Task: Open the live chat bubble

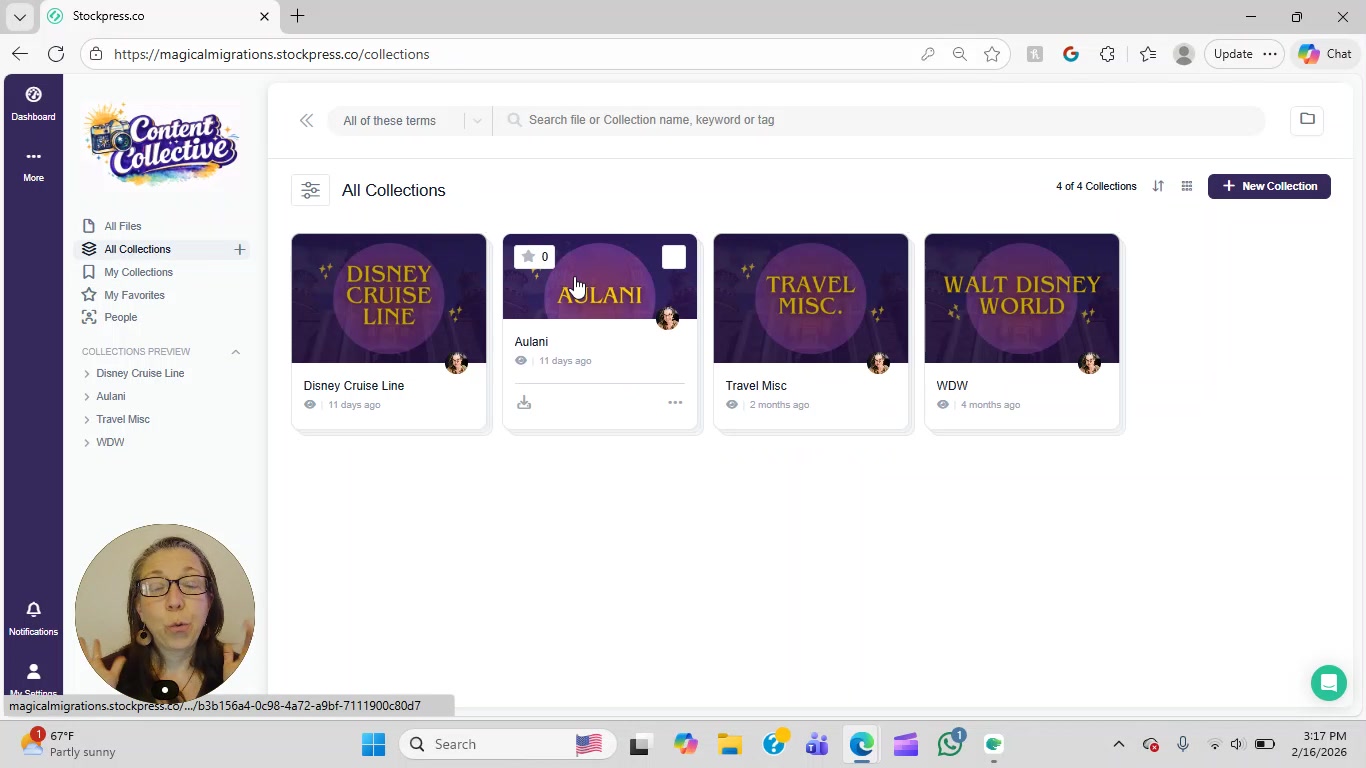Action: pyautogui.click(x=1329, y=683)
